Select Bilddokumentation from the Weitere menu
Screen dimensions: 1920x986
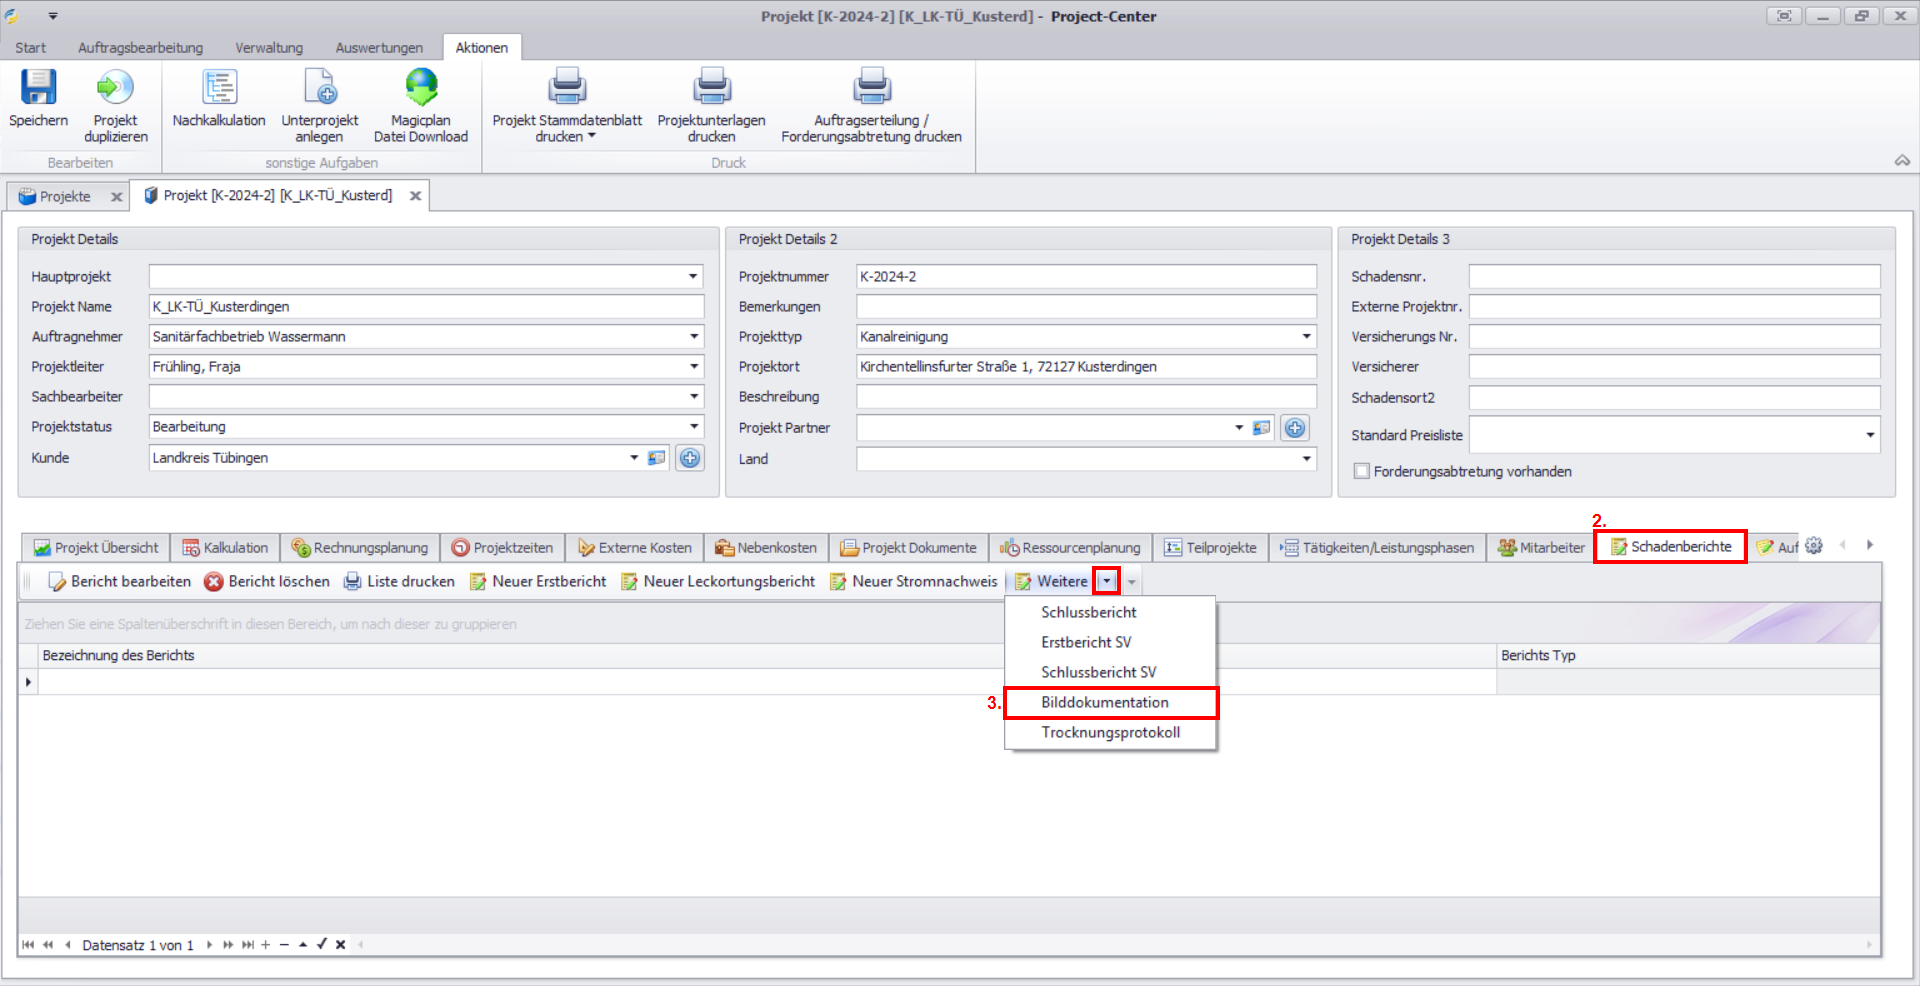coord(1105,703)
